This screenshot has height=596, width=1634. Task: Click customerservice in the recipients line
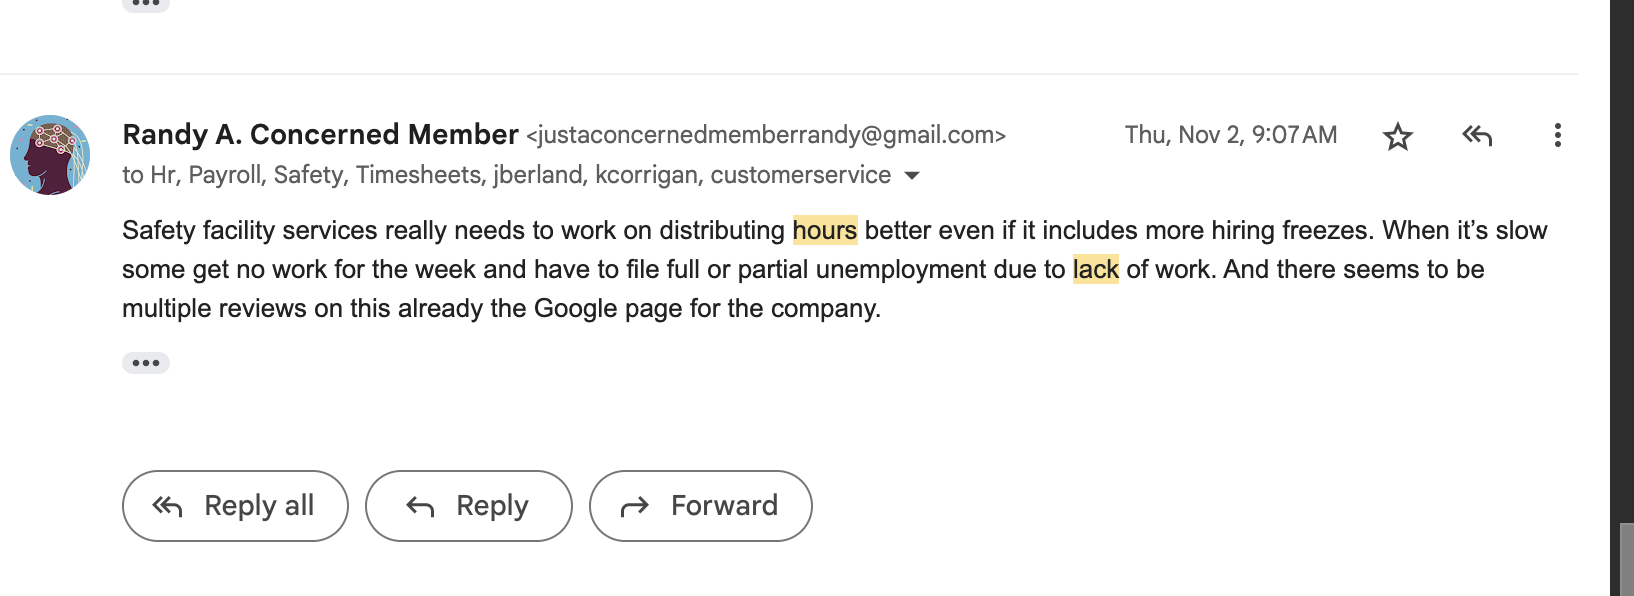pos(800,175)
